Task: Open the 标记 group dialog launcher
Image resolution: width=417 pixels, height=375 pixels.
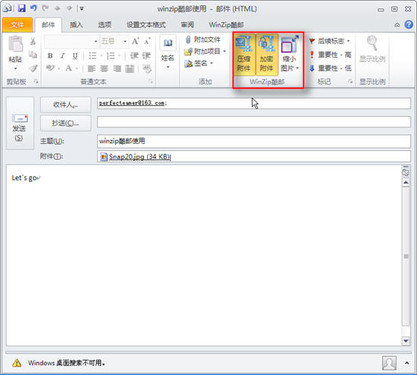Action: pyautogui.click(x=350, y=82)
